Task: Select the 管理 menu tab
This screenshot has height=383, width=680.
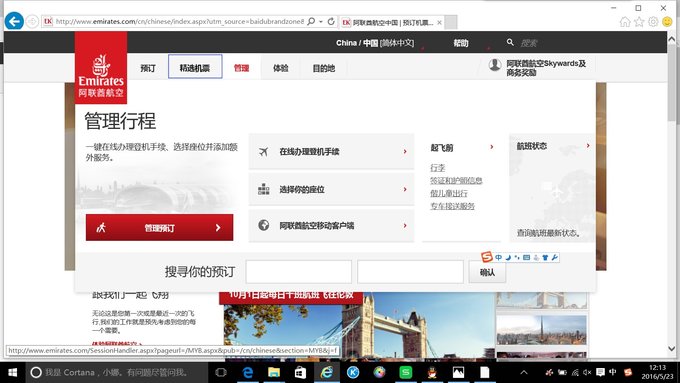Action: [242, 68]
